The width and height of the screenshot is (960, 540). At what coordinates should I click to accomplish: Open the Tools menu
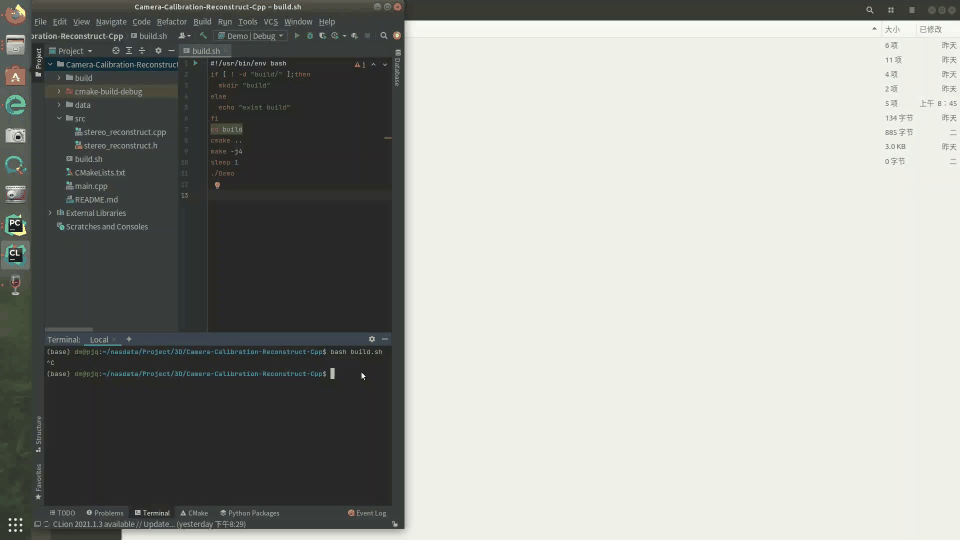tap(247, 21)
